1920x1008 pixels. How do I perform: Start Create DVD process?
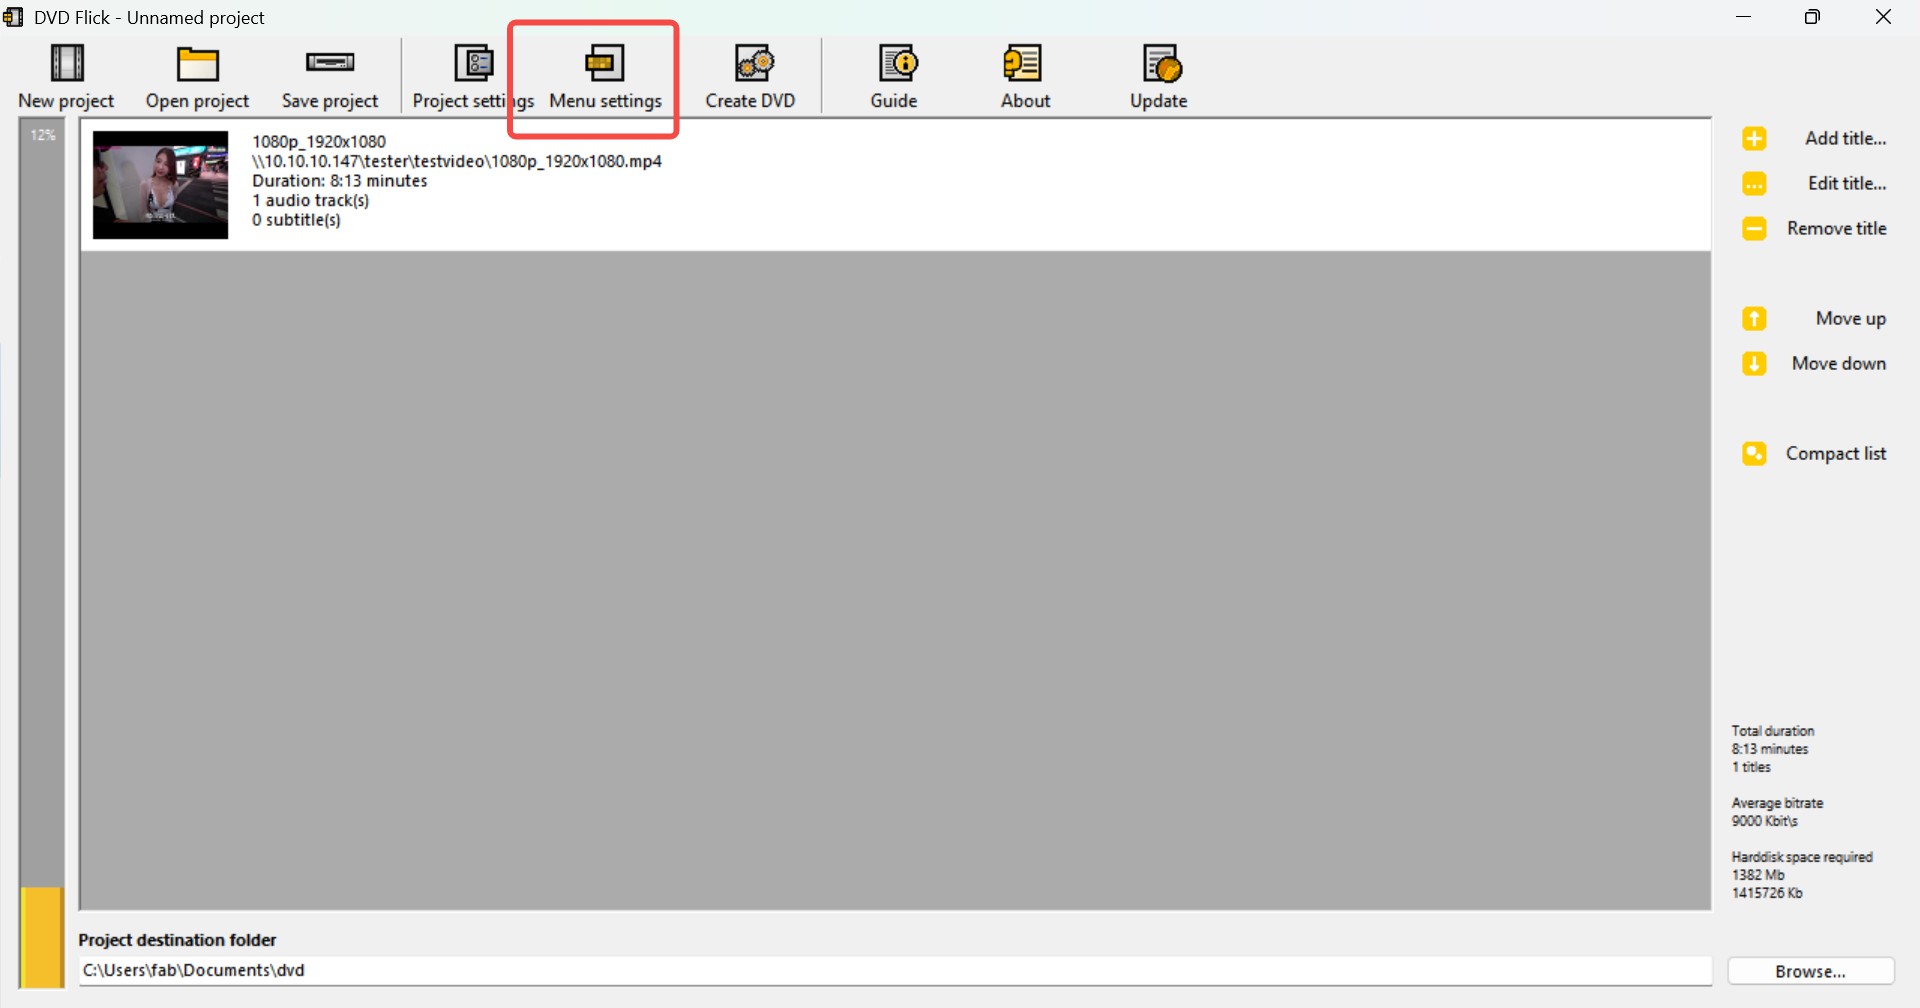(x=751, y=75)
